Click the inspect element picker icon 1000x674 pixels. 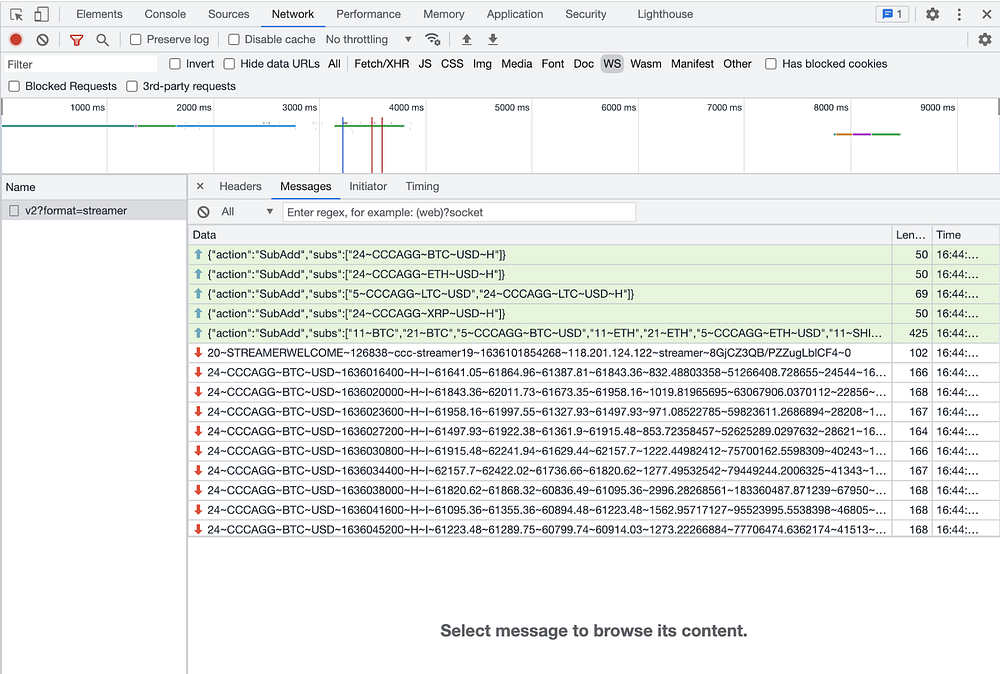coord(17,14)
